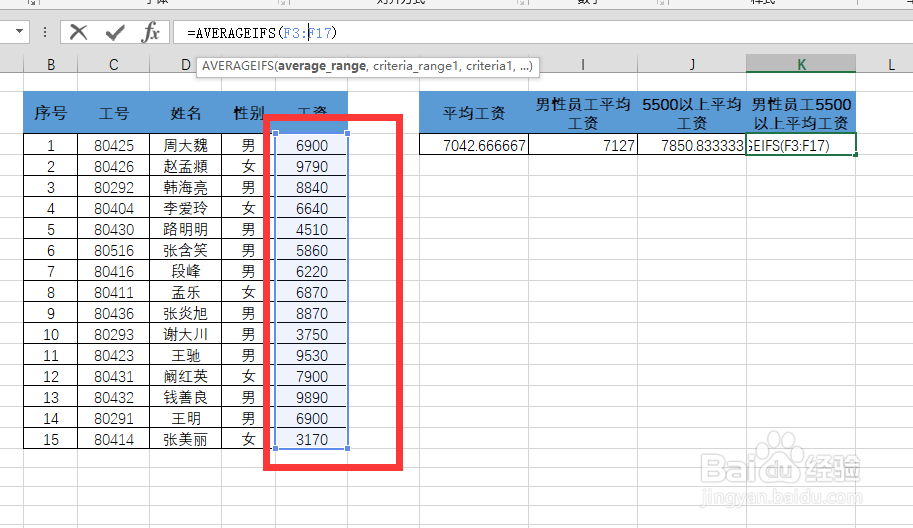Click the 姓名 header cell
Image resolution: width=913 pixels, height=528 pixels.
coord(185,113)
